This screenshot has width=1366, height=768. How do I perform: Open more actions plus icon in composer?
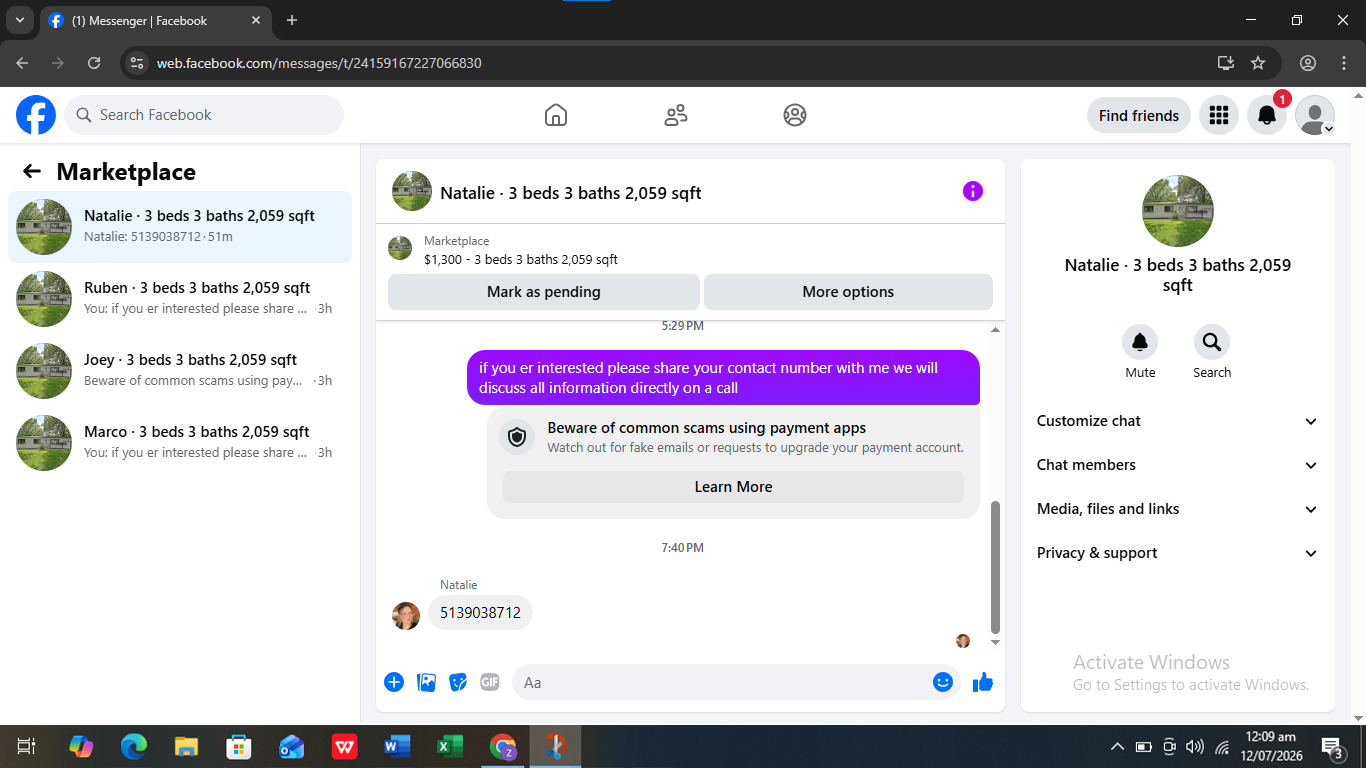394,682
